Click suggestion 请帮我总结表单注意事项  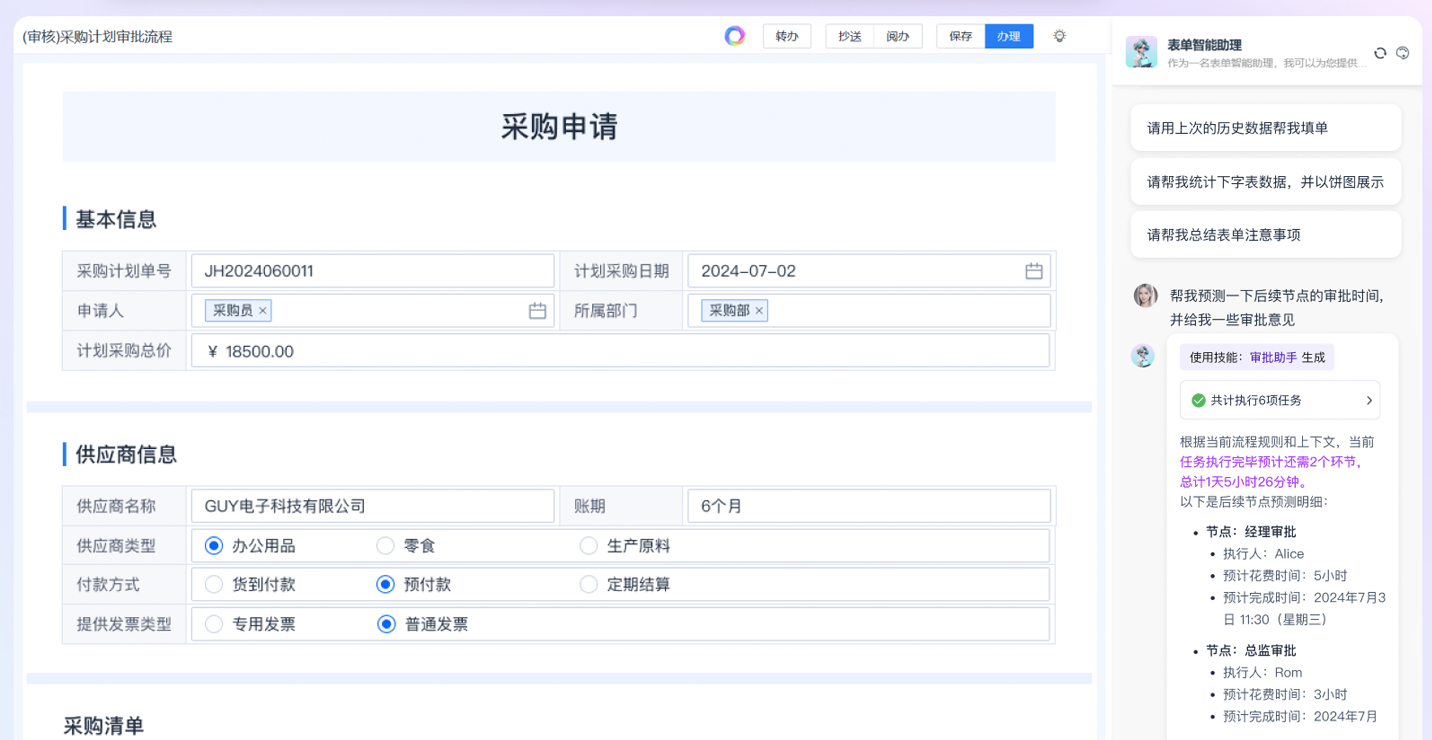coord(1265,235)
